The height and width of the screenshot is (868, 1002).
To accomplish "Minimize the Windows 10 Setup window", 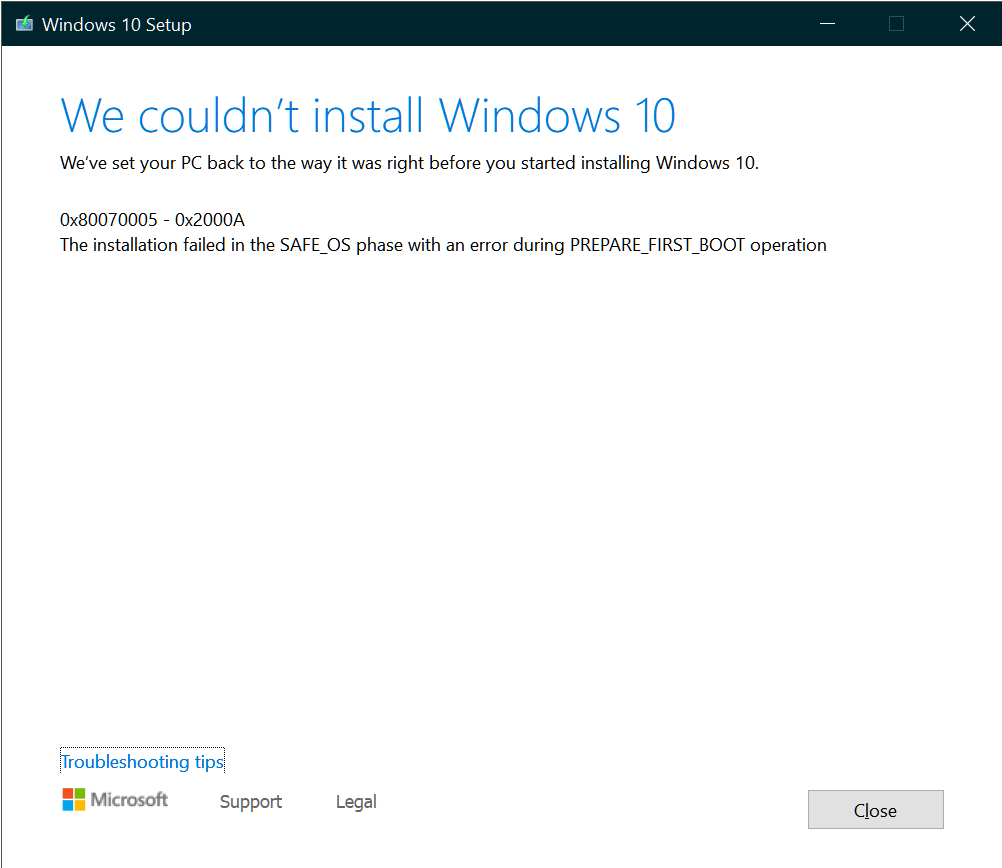I will tap(828, 24).
